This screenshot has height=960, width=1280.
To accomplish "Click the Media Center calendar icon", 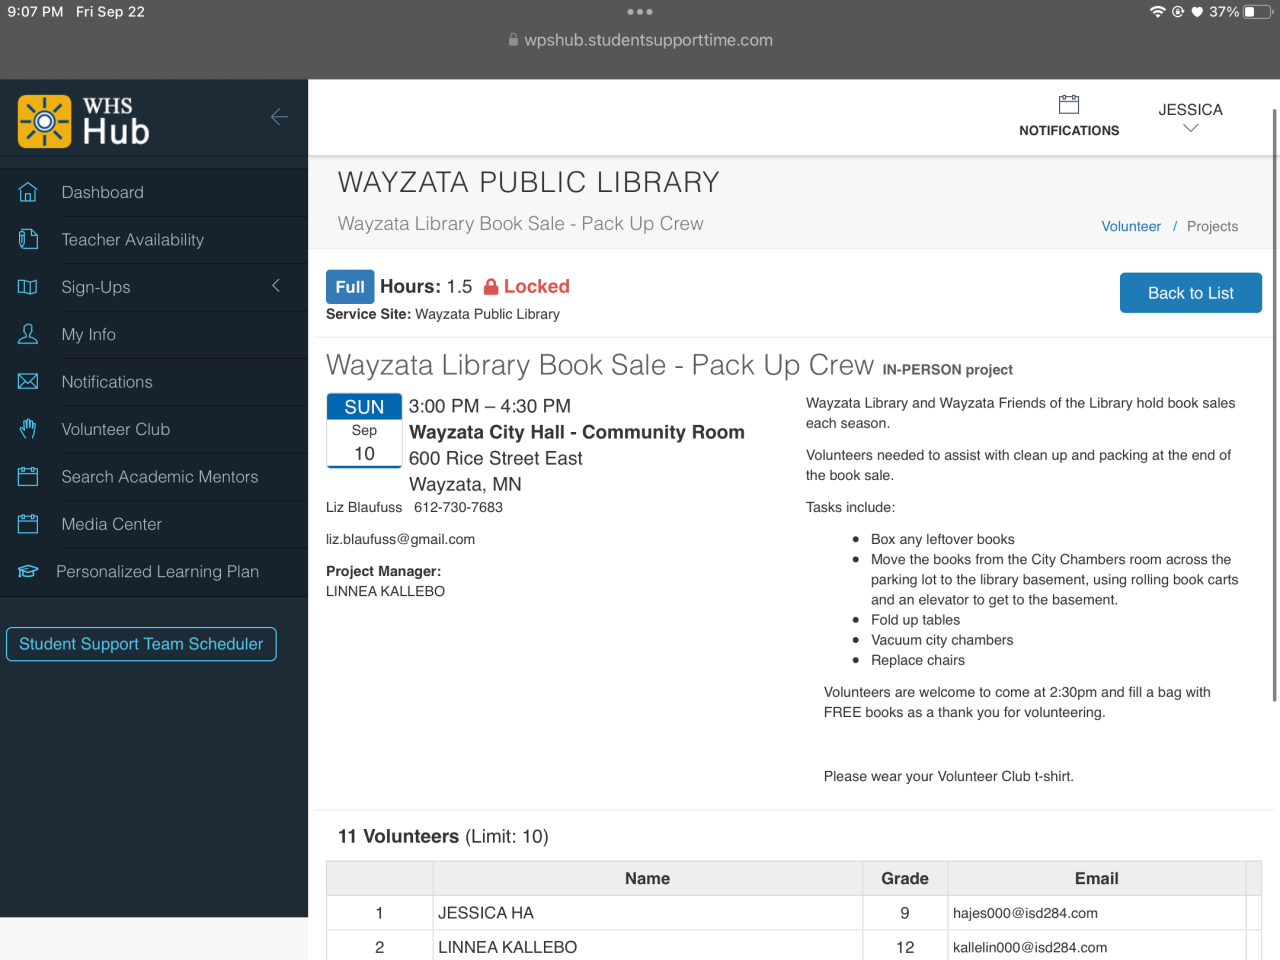I will coord(28,524).
